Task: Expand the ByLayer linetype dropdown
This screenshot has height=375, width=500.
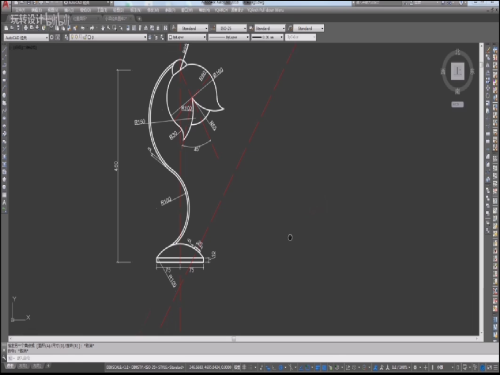Action: pos(229,37)
